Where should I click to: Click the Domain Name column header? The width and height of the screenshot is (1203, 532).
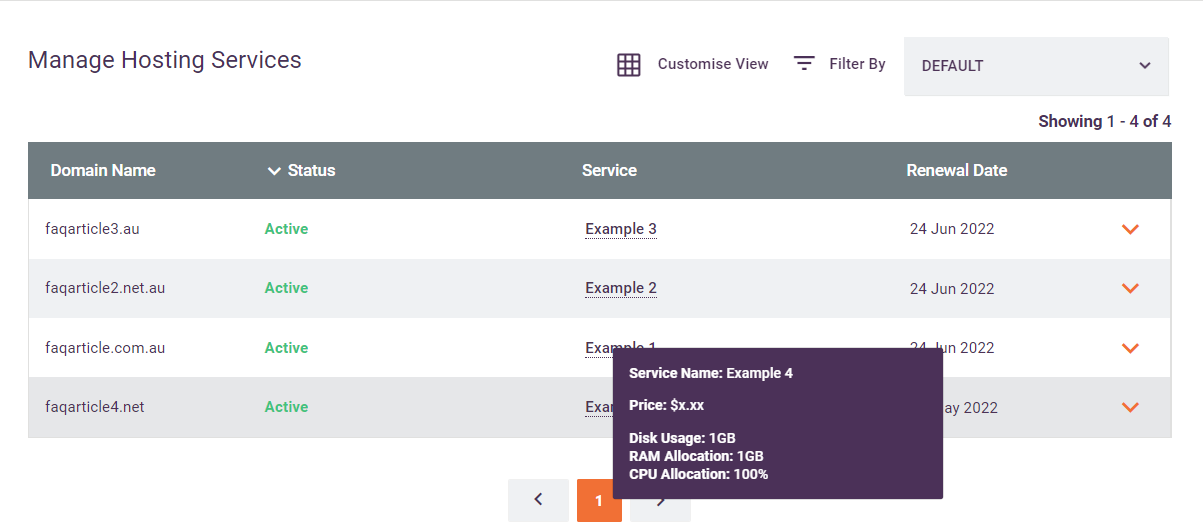(103, 170)
